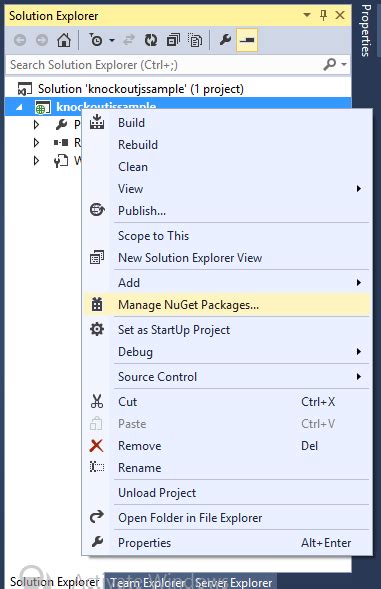Click the Collapse All toolbar icon

click(x=173, y=40)
